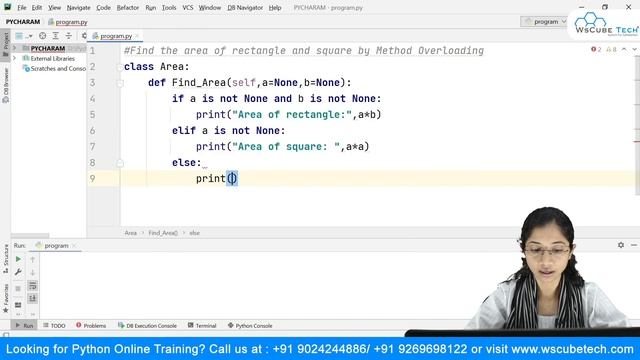Toggle soft-wrap in Run console

point(33,286)
